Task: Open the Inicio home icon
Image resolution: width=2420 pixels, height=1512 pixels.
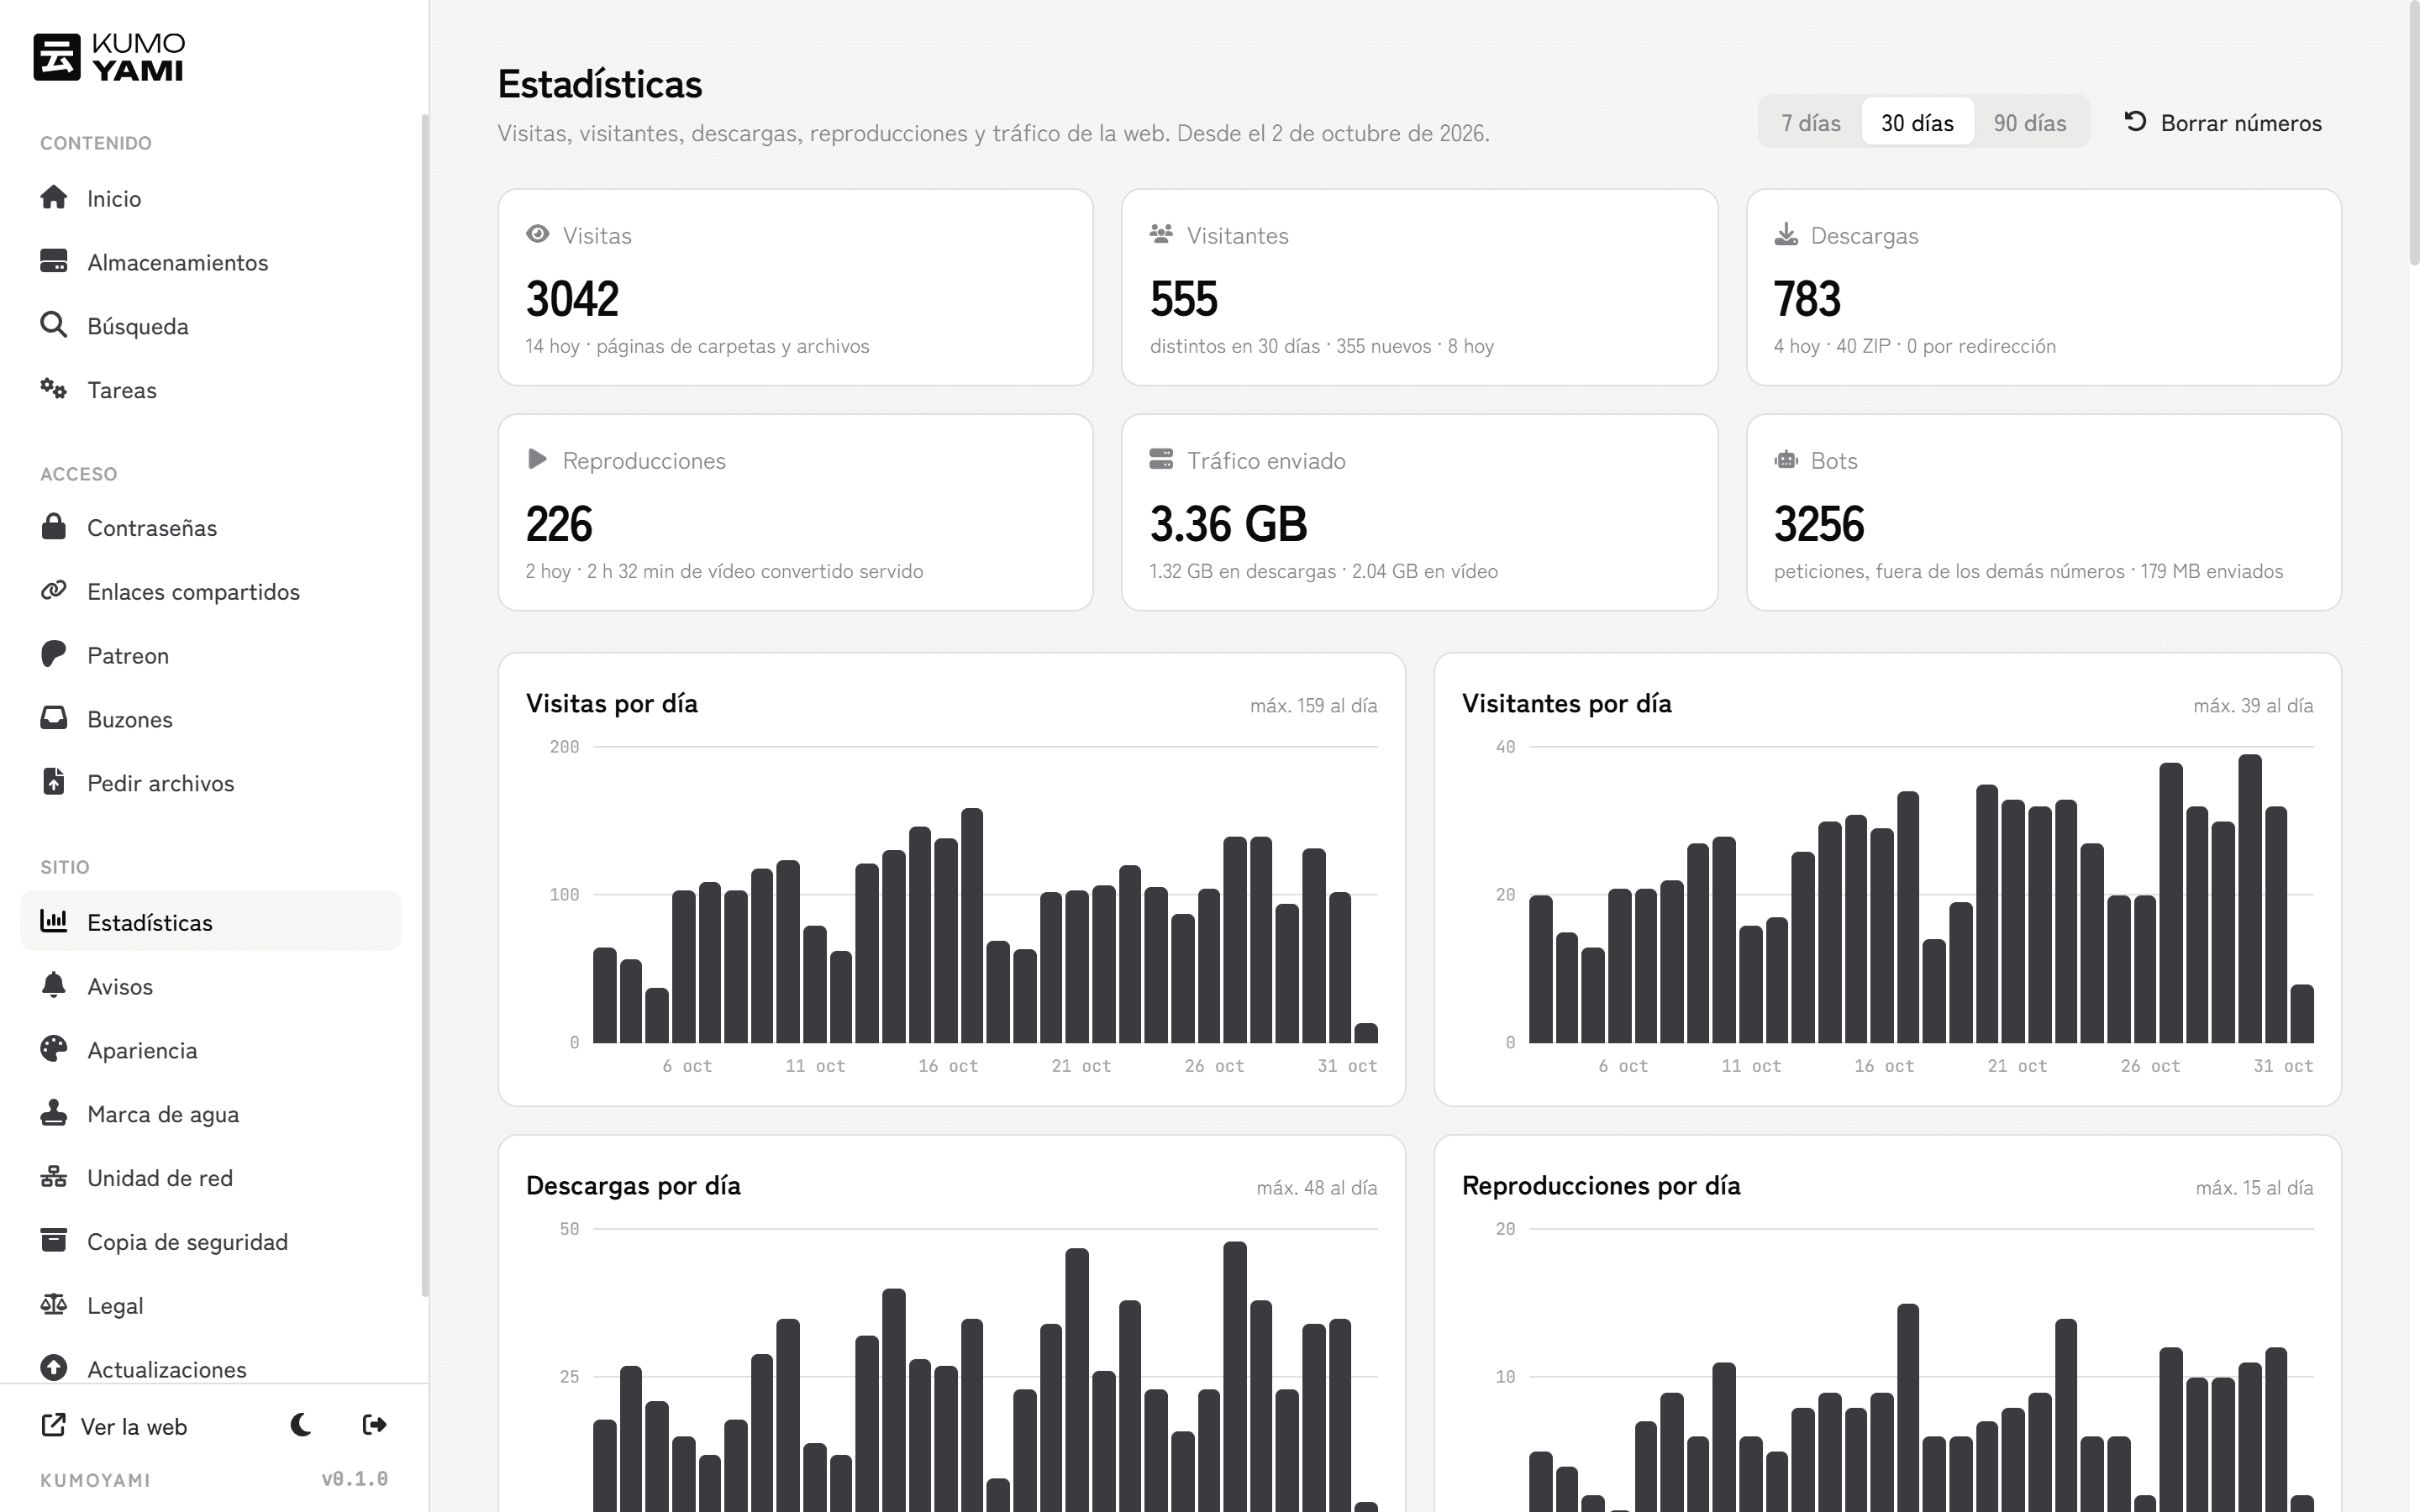Action: 54,198
